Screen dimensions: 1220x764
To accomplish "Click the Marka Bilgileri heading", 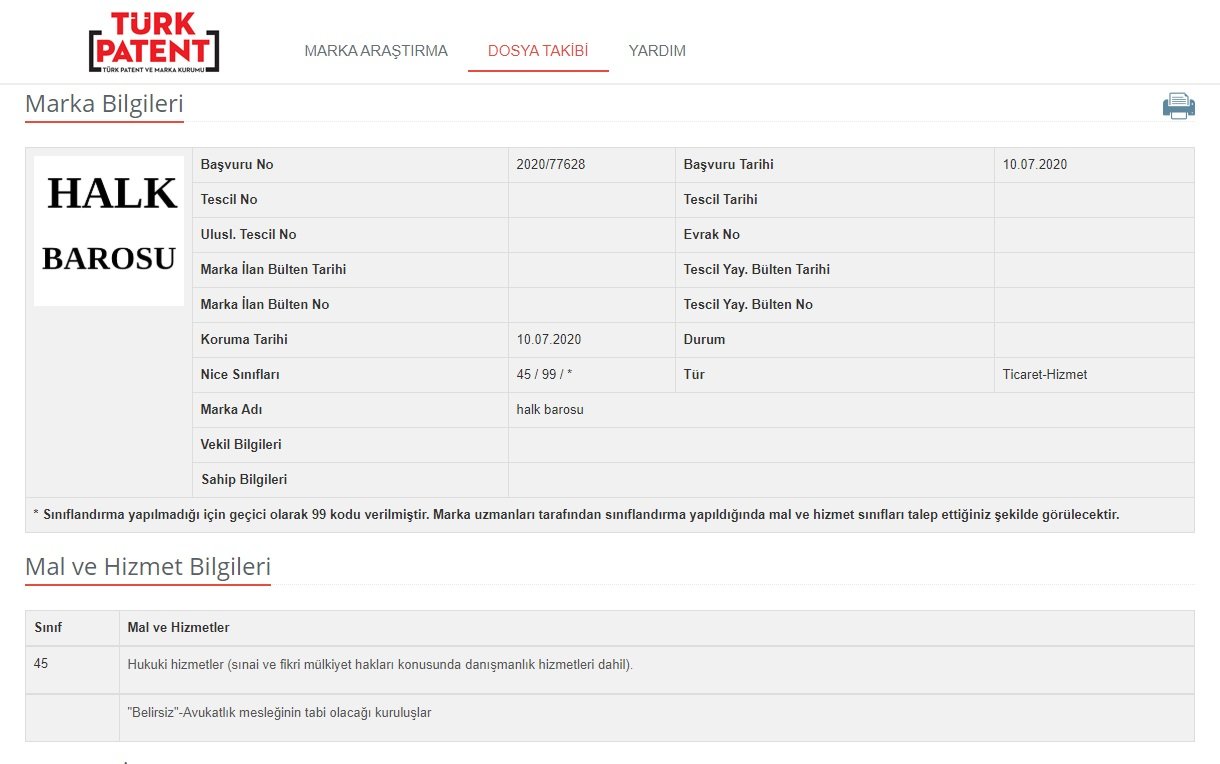I will tap(104, 104).
